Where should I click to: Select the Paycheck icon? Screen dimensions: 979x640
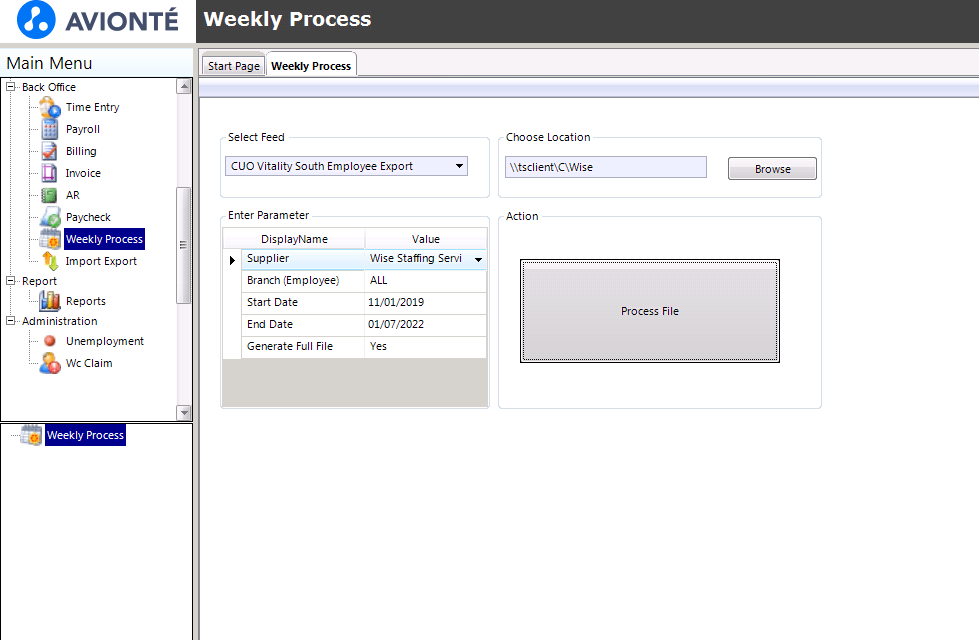(50, 217)
